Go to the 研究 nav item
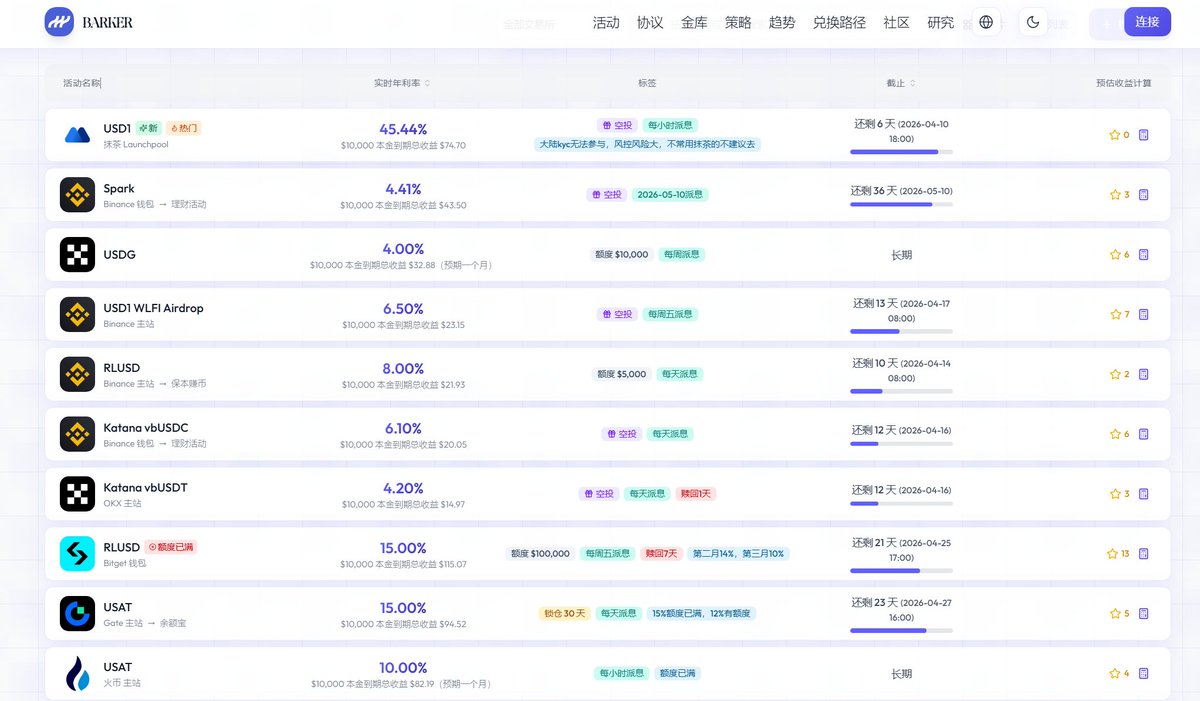The width and height of the screenshot is (1200, 701). click(941, 22)
